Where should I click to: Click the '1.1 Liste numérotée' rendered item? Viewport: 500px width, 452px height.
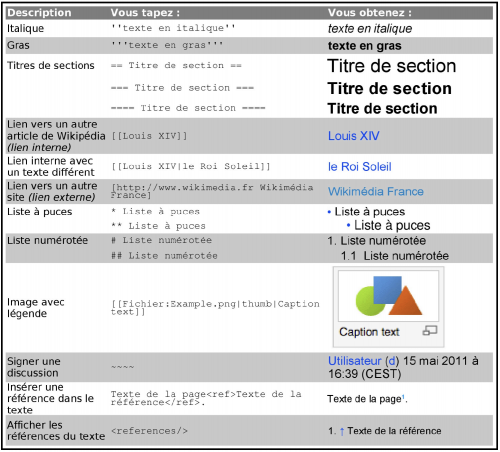[x=395, y=256]
